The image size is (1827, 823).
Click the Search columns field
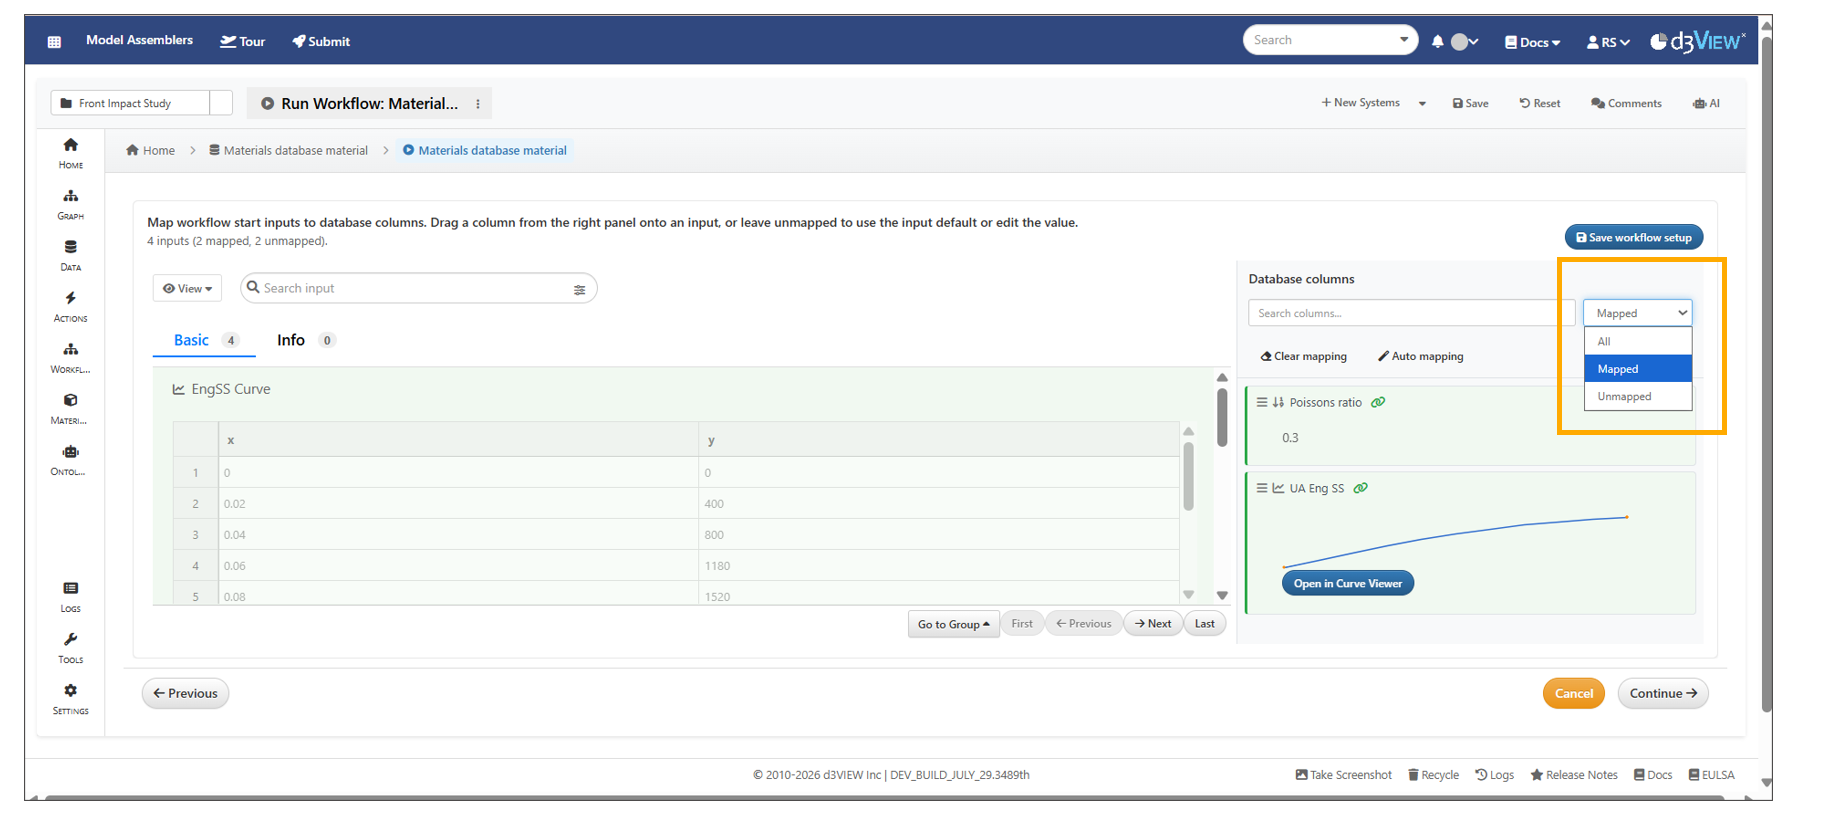[x=1409, y=313]
